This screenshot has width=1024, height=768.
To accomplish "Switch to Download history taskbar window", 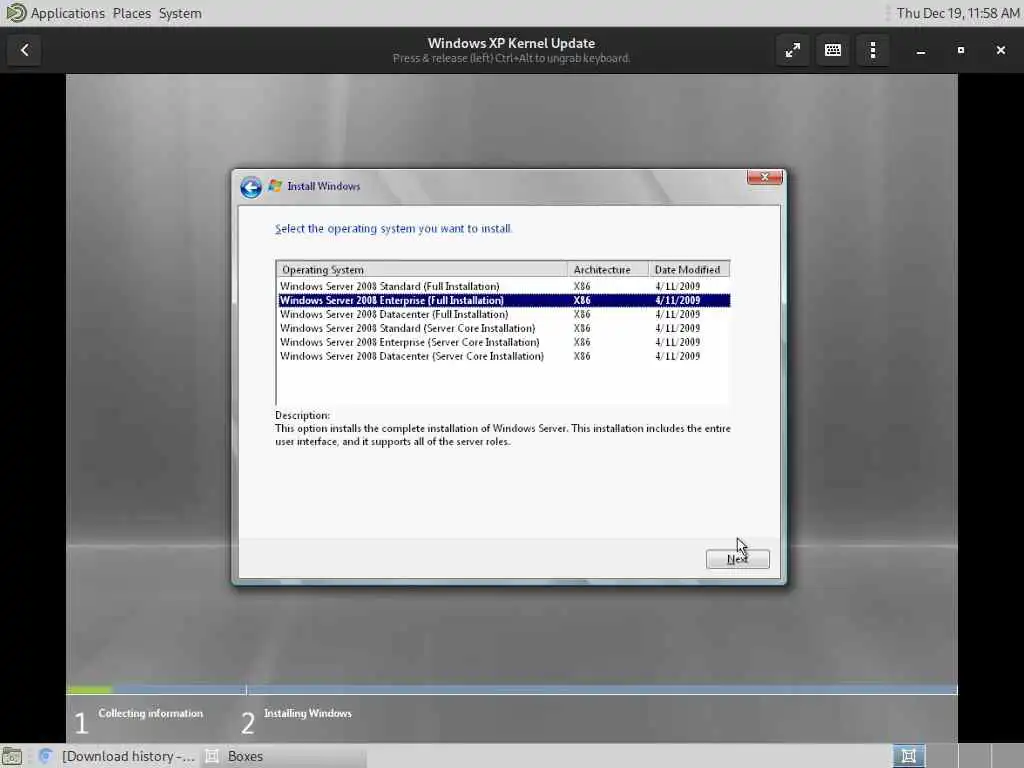I will pyautogui.click(x=118, y=756).
